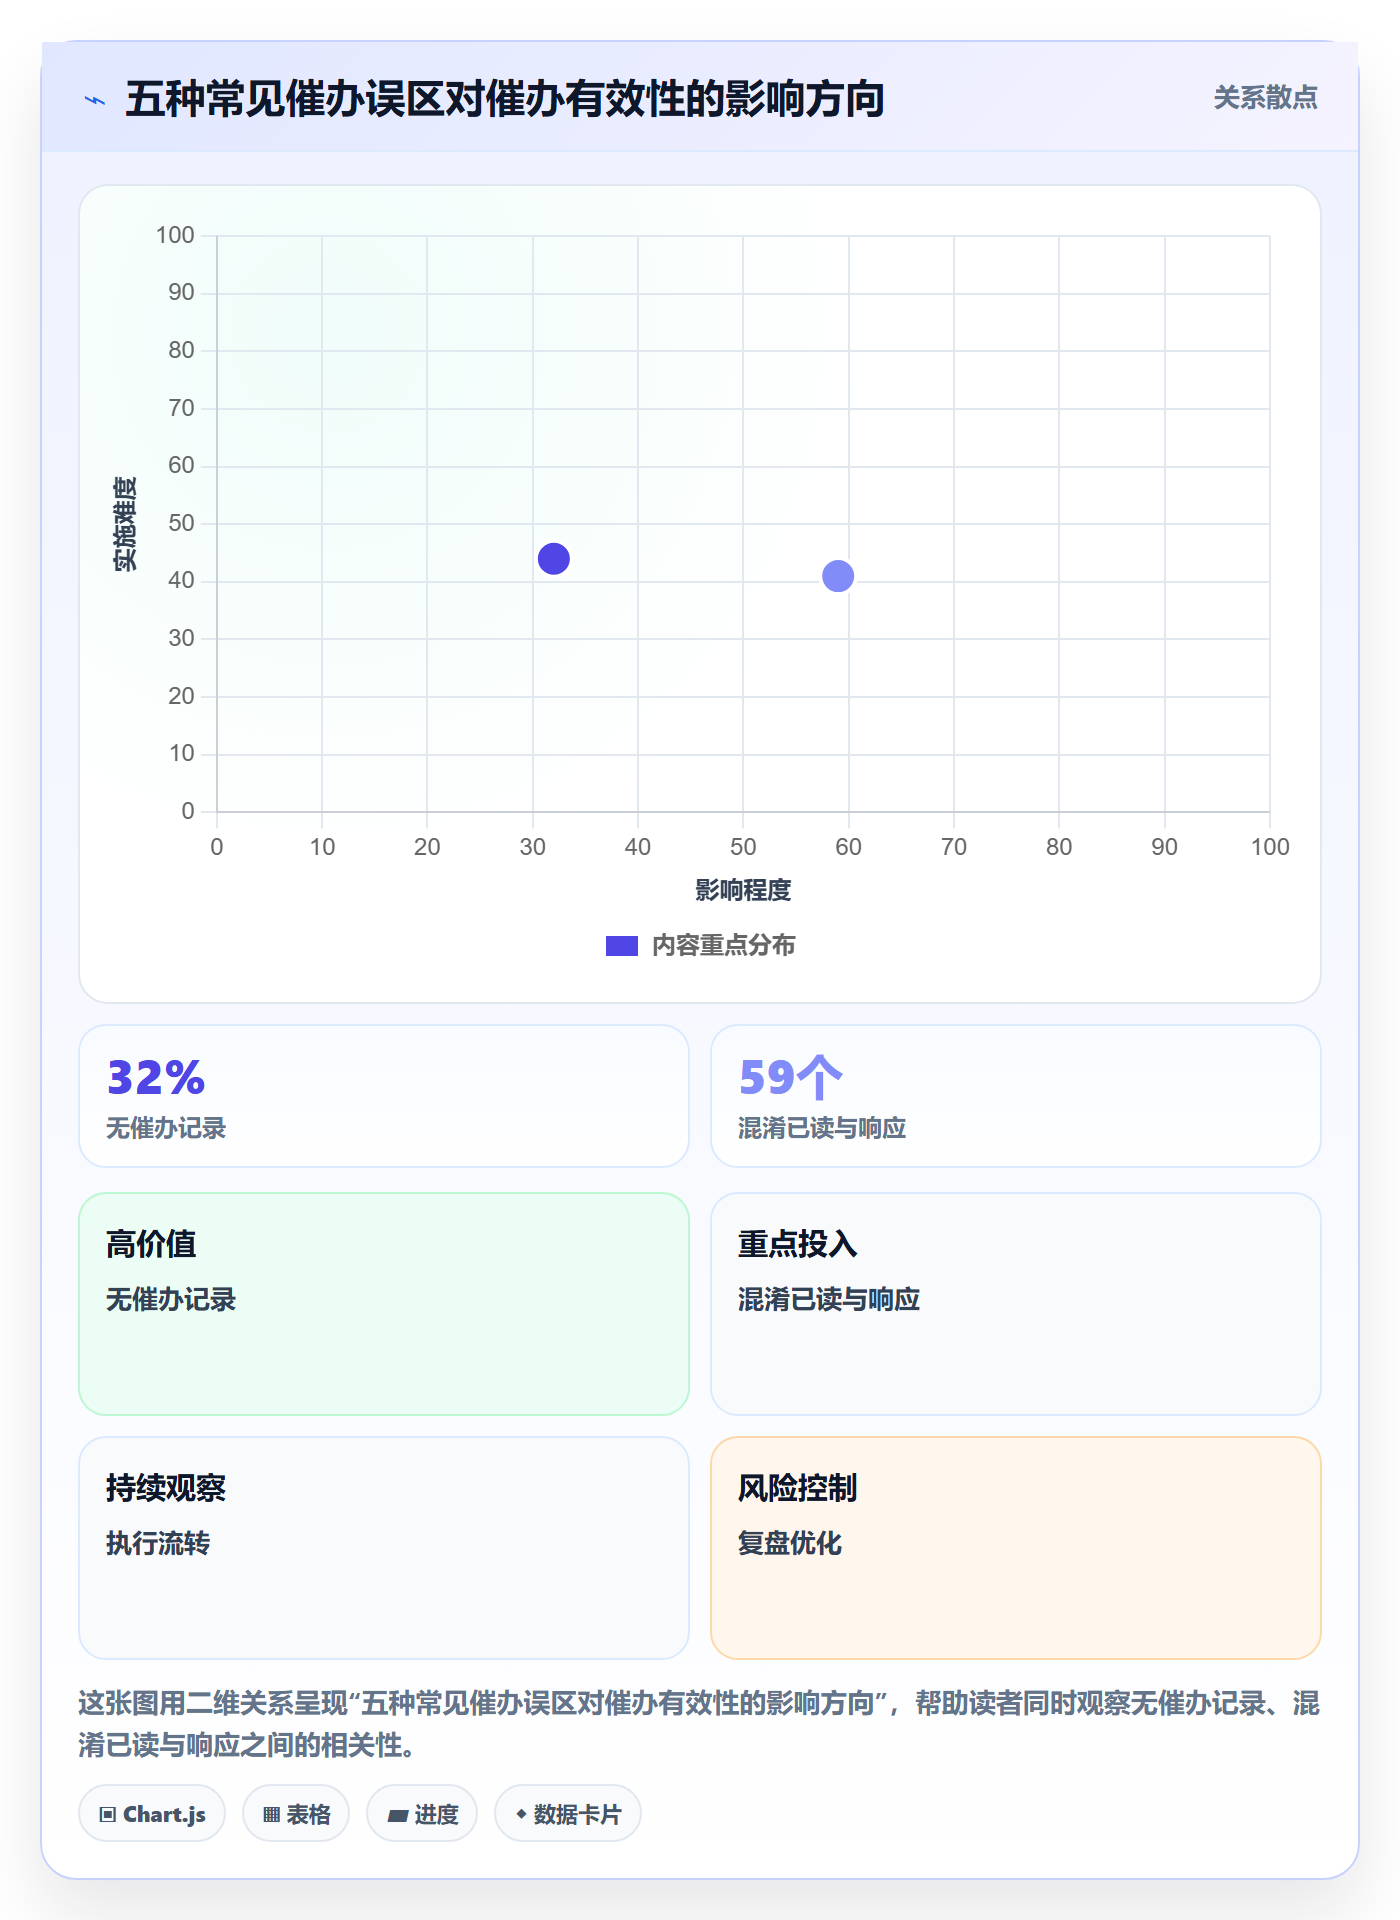Viewport: 1400px width, 1920px height.
Task: Click the main title 五种常见催办误区对催办有效性的影响方向
Action: pos(505,99)
